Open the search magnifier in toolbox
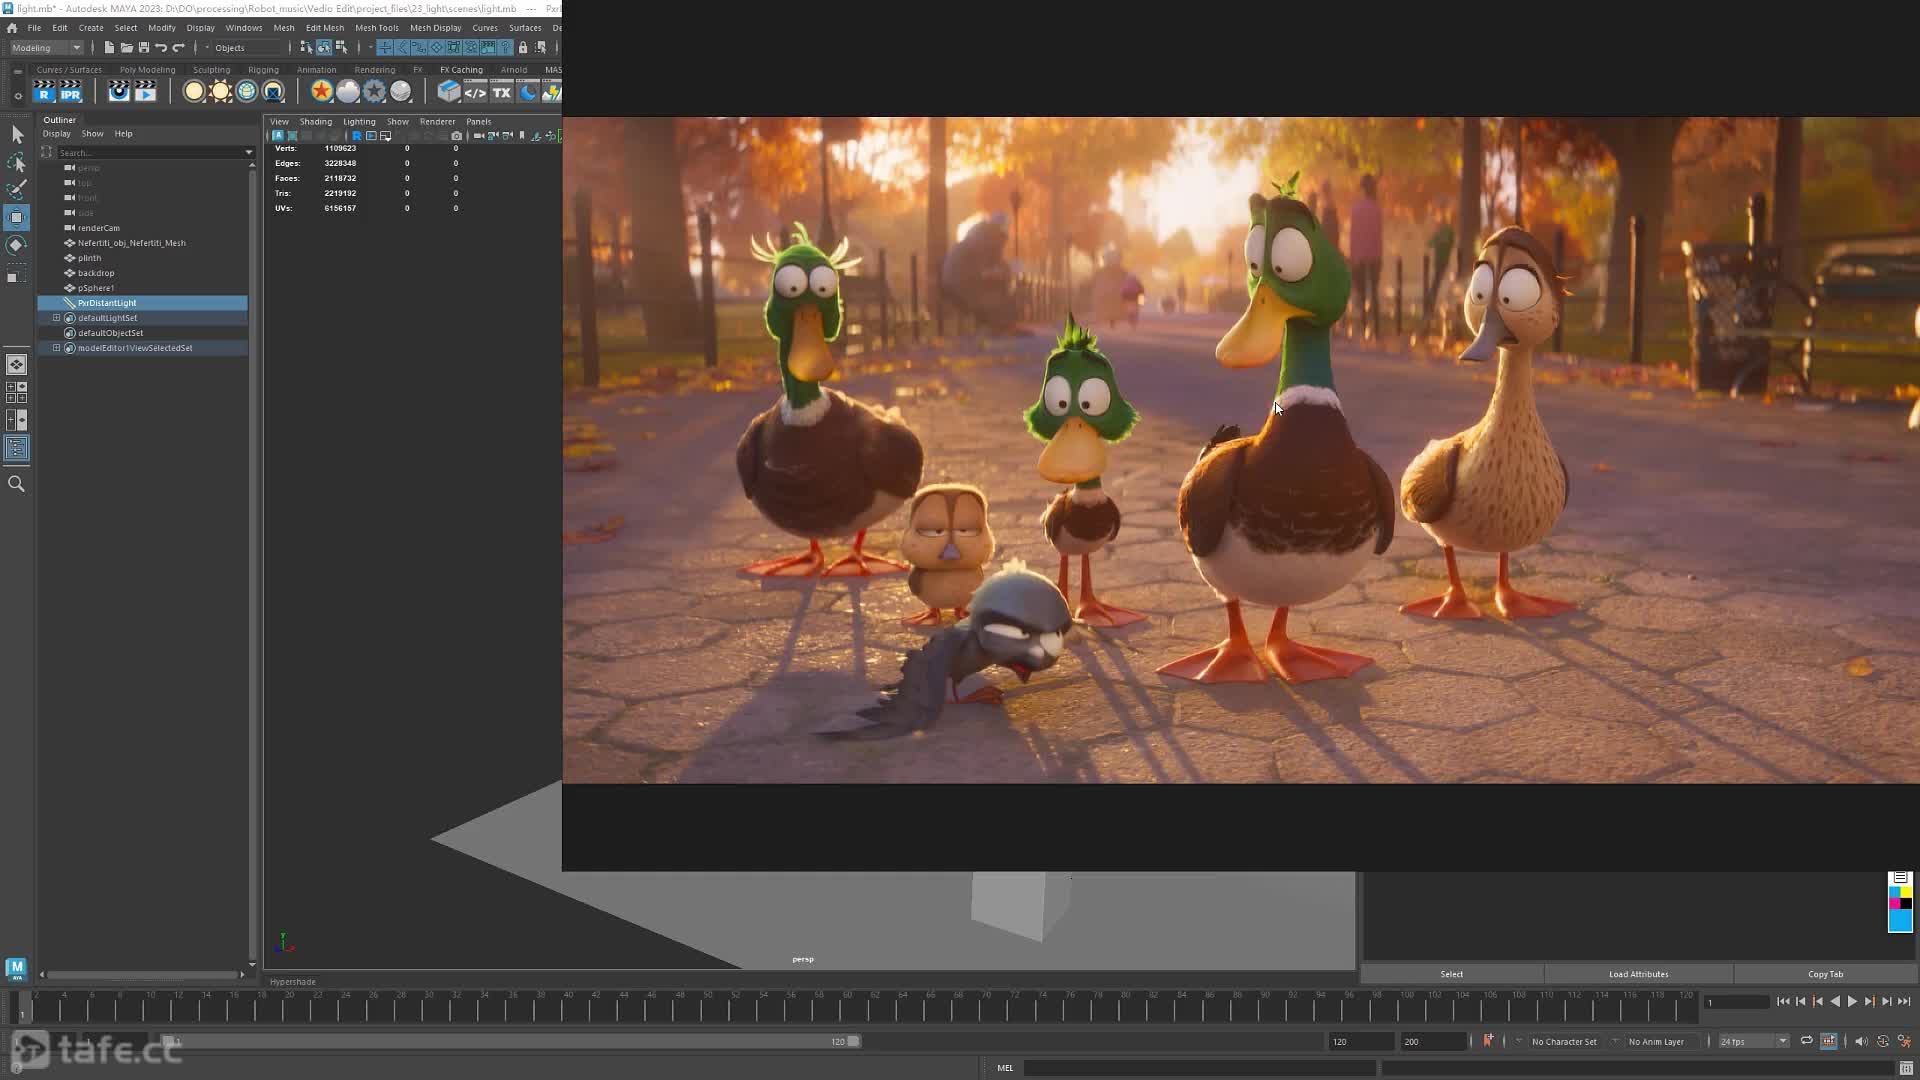The width and height of the screenshot is (1920, 1080). (17, 484)
